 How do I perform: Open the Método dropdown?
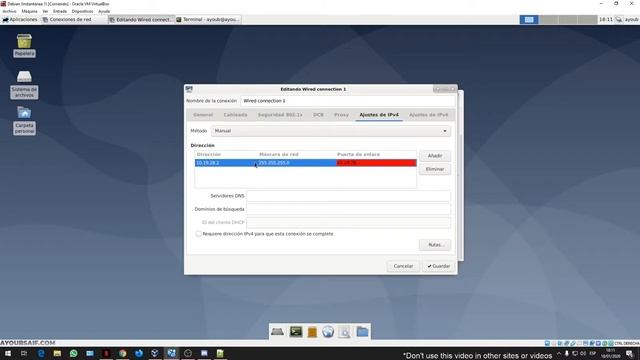click(x=331, y=131)
